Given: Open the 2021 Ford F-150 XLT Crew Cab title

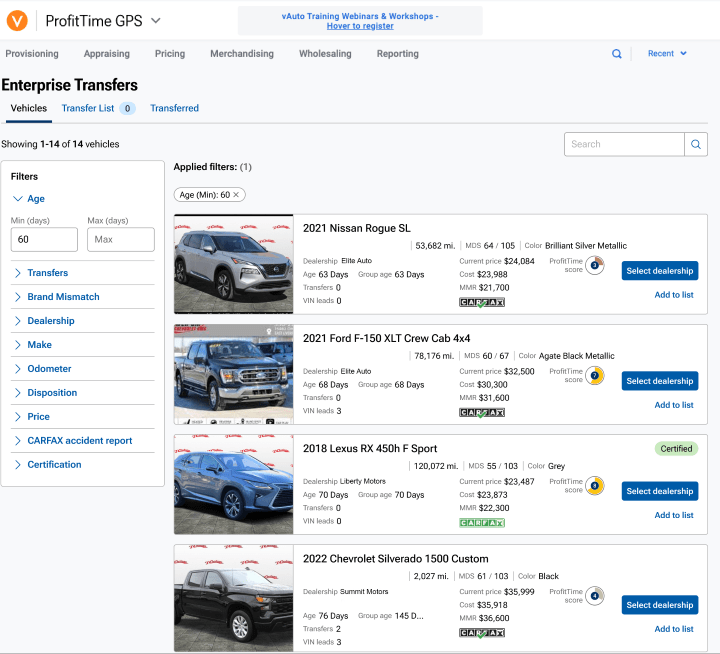Looking at the screenshot, I should 387,338.
